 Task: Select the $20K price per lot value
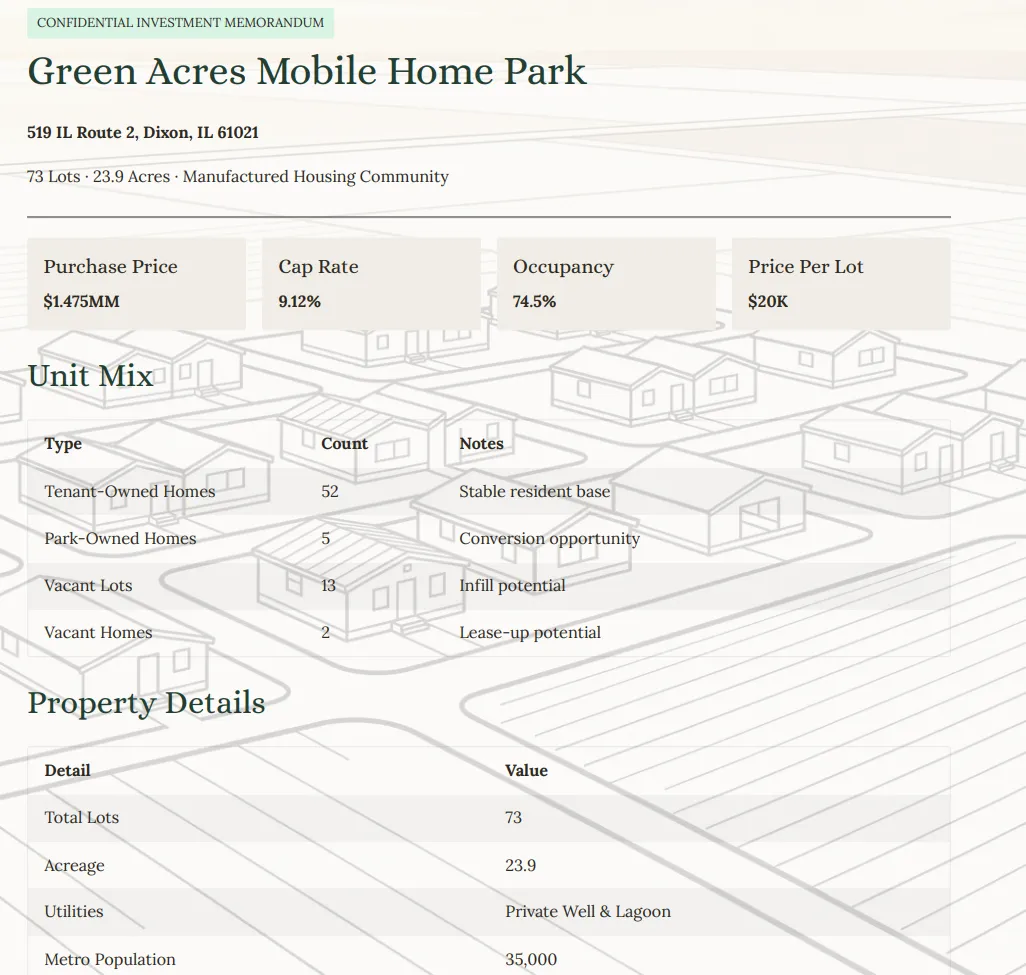[x=768, y=302]
